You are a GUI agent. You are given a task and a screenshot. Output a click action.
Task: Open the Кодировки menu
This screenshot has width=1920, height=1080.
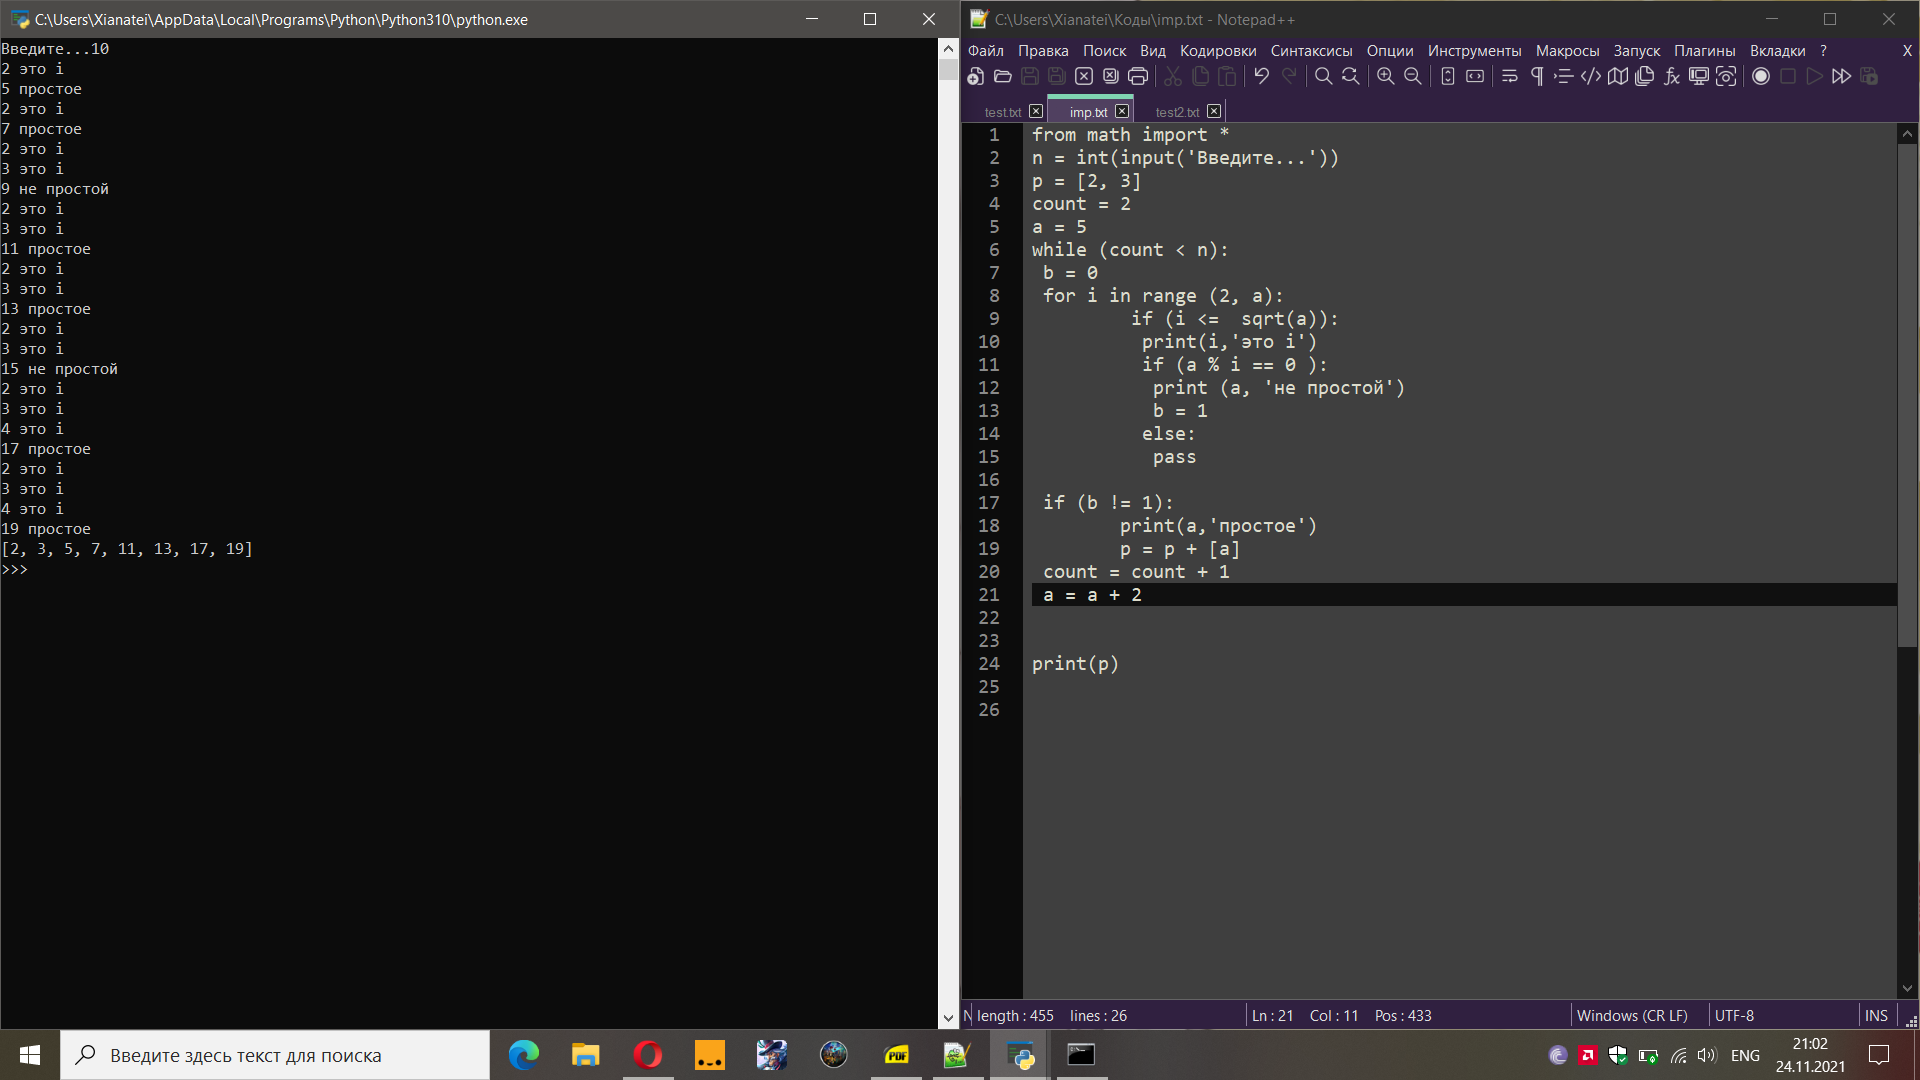[x=1218, y=51]
